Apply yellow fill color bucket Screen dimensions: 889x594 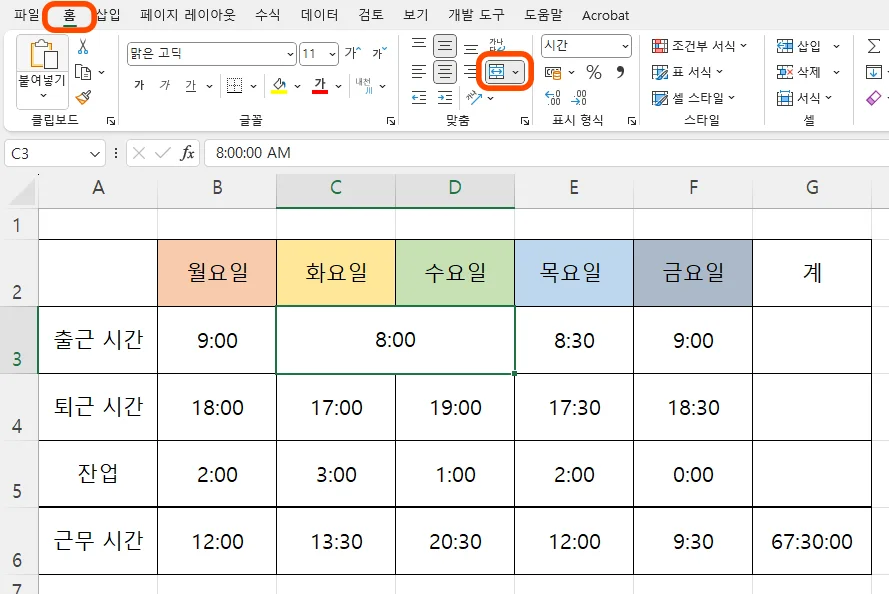[x=279, y=86]
